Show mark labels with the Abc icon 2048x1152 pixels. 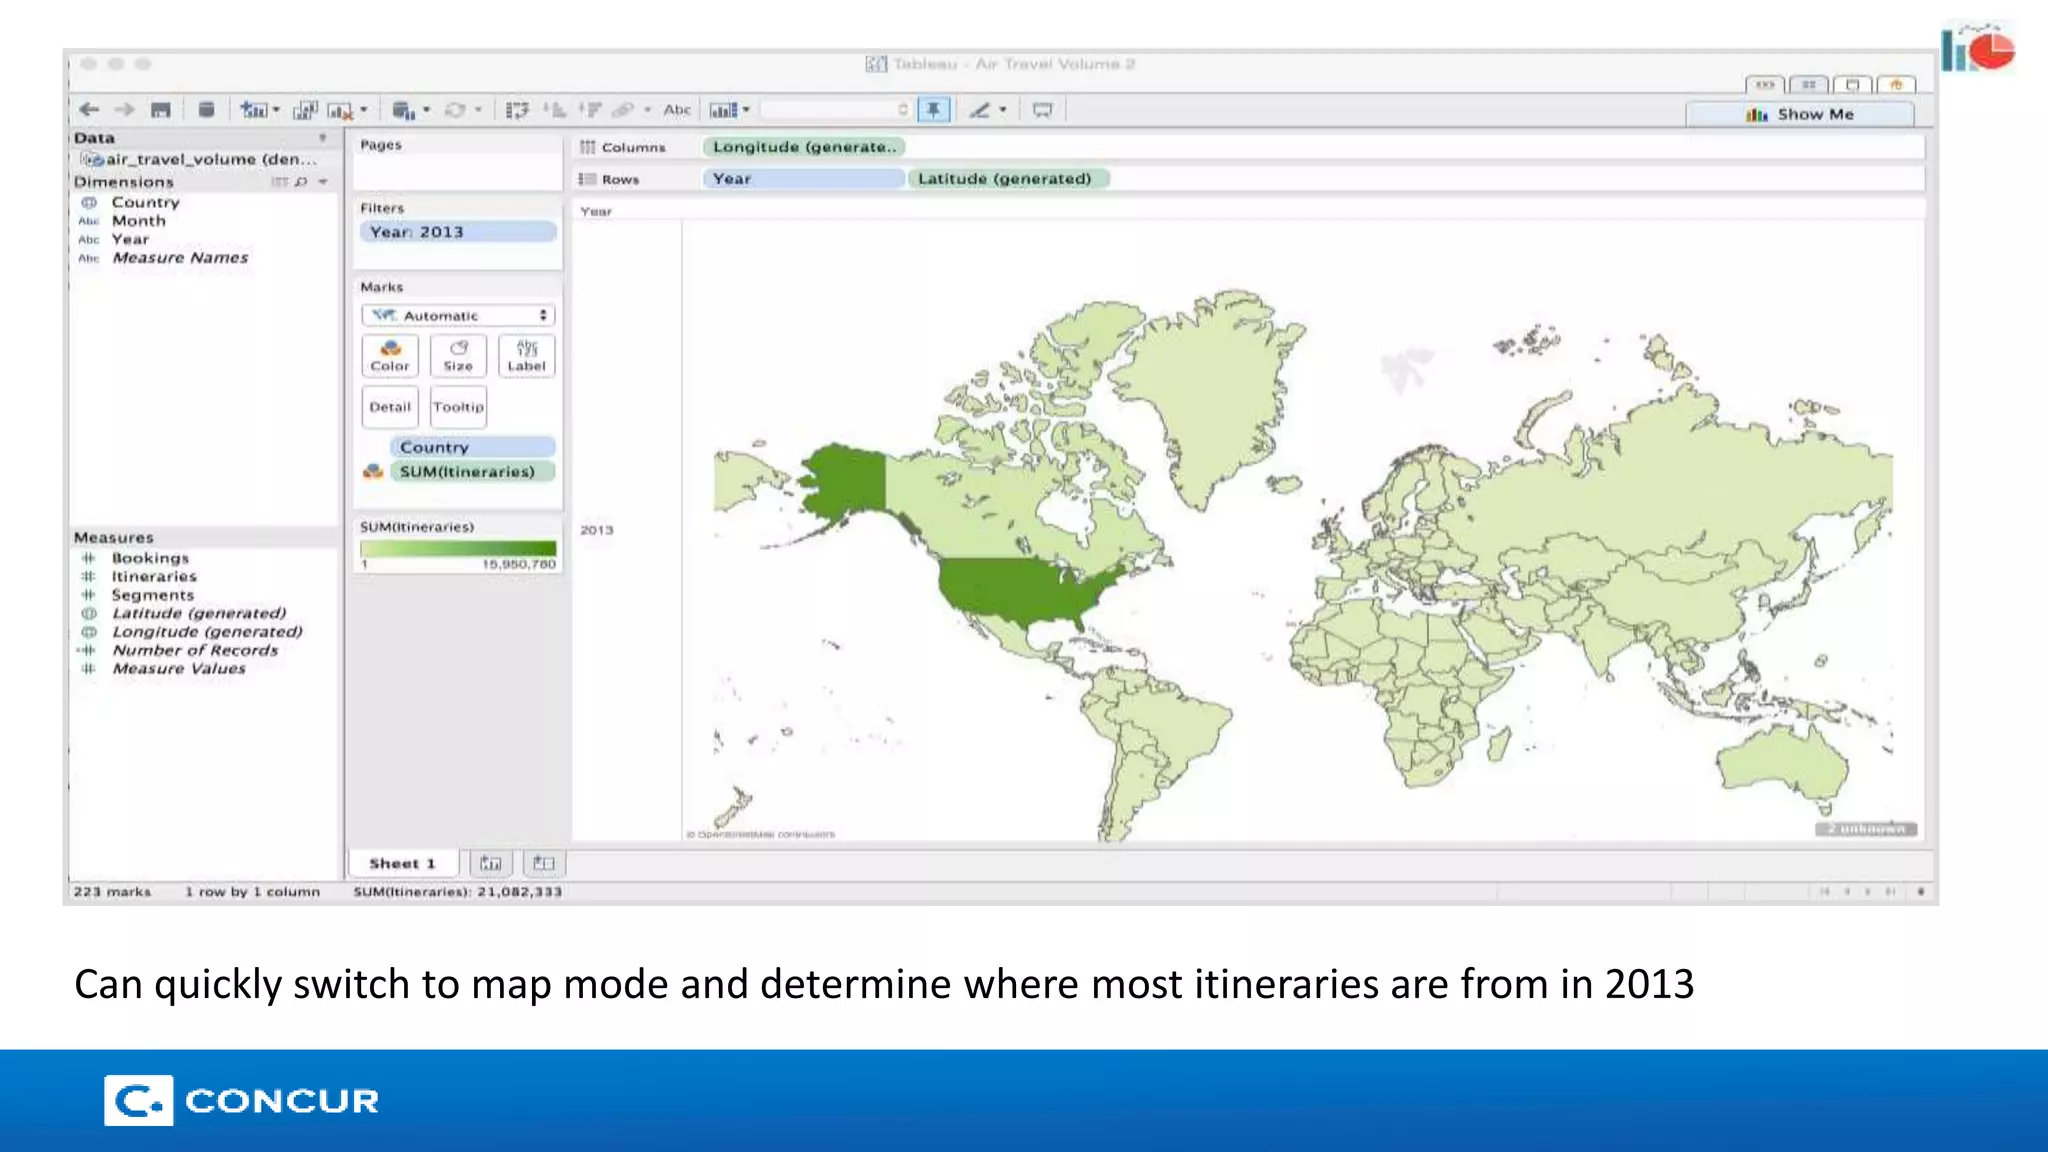[677, 110]
